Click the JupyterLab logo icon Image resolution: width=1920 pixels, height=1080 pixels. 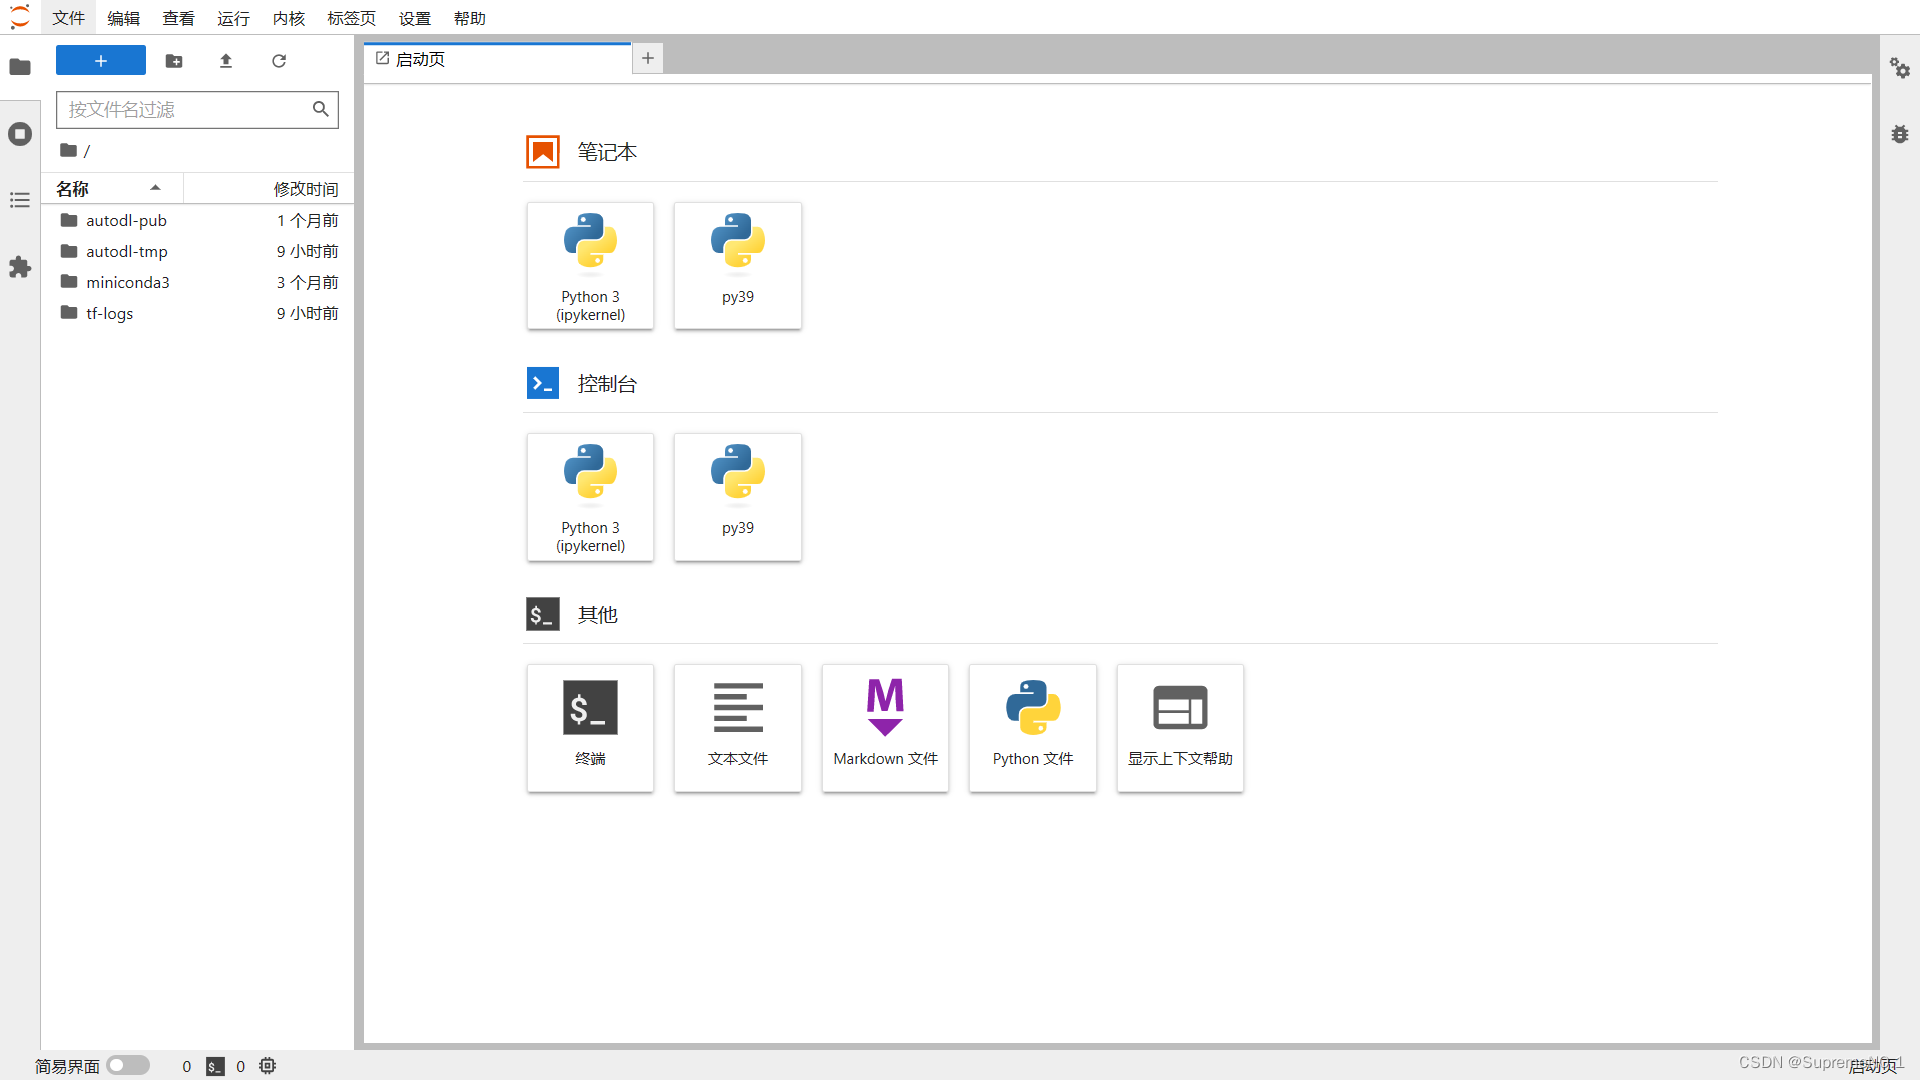(20, 18)
